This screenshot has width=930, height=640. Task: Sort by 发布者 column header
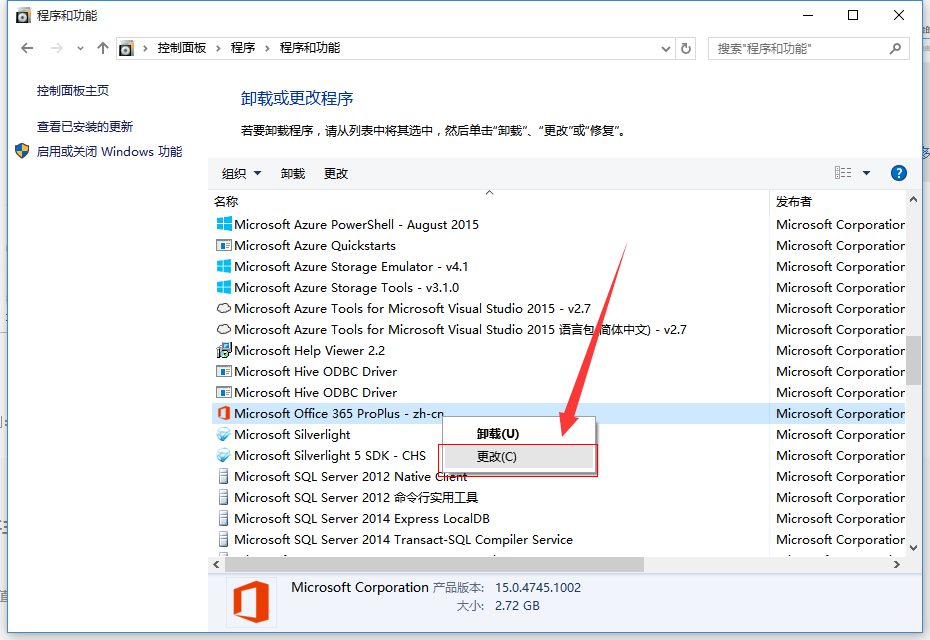click(794, 202)
